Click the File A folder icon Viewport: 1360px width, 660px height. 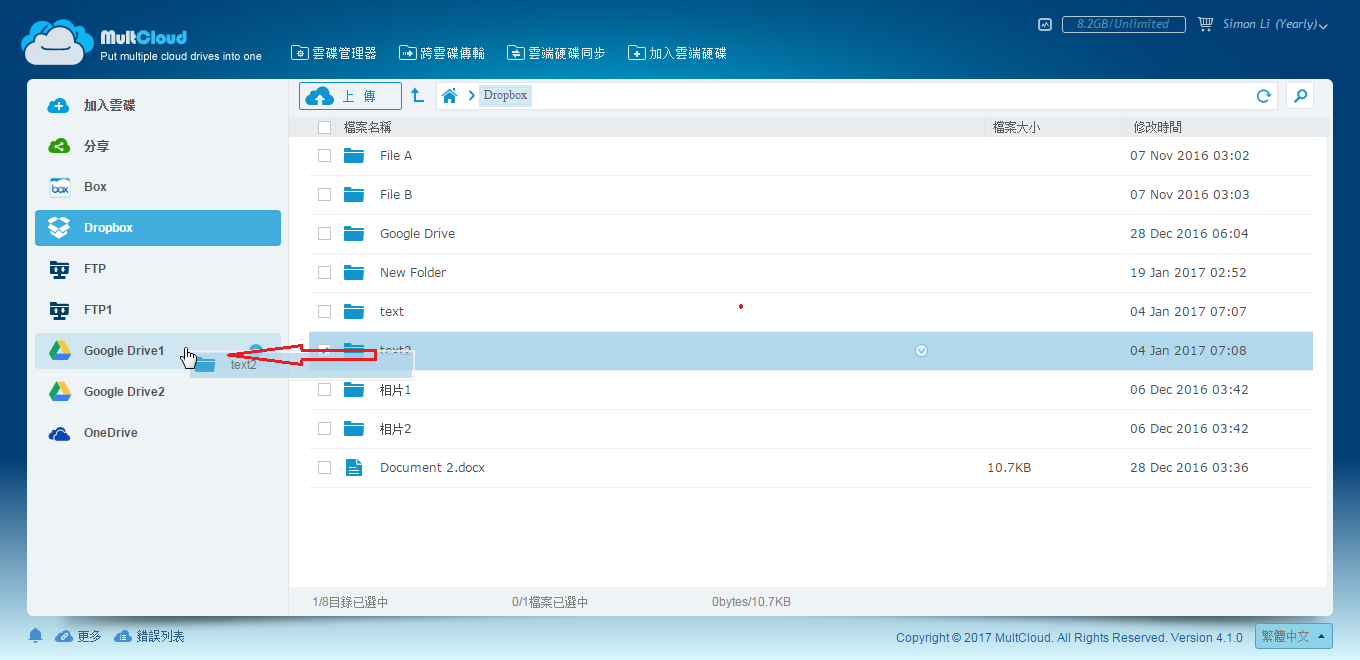[x=354, y=155]
